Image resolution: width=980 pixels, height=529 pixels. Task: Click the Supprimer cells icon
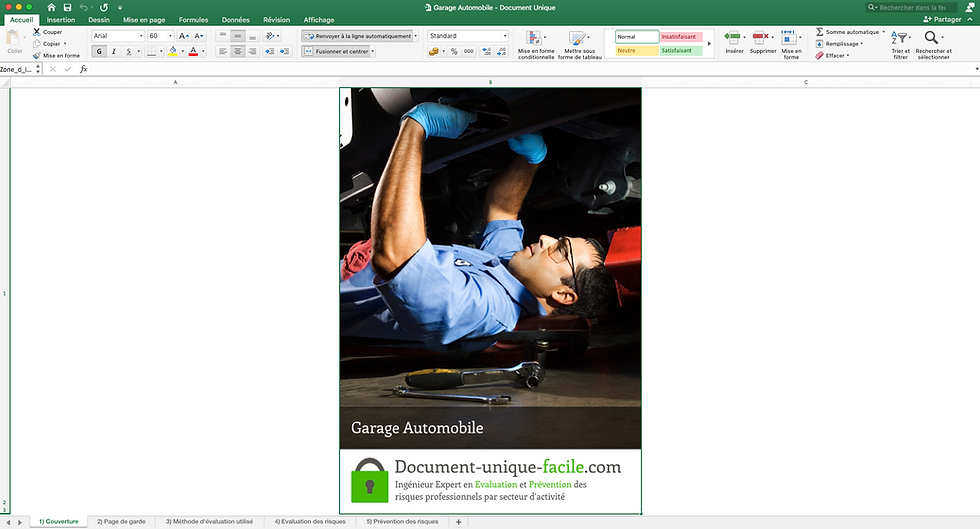760,38
